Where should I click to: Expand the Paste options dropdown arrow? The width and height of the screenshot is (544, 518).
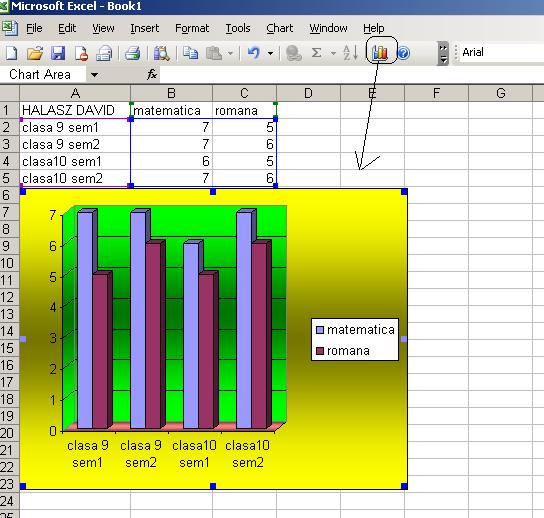tap(230, 53)
